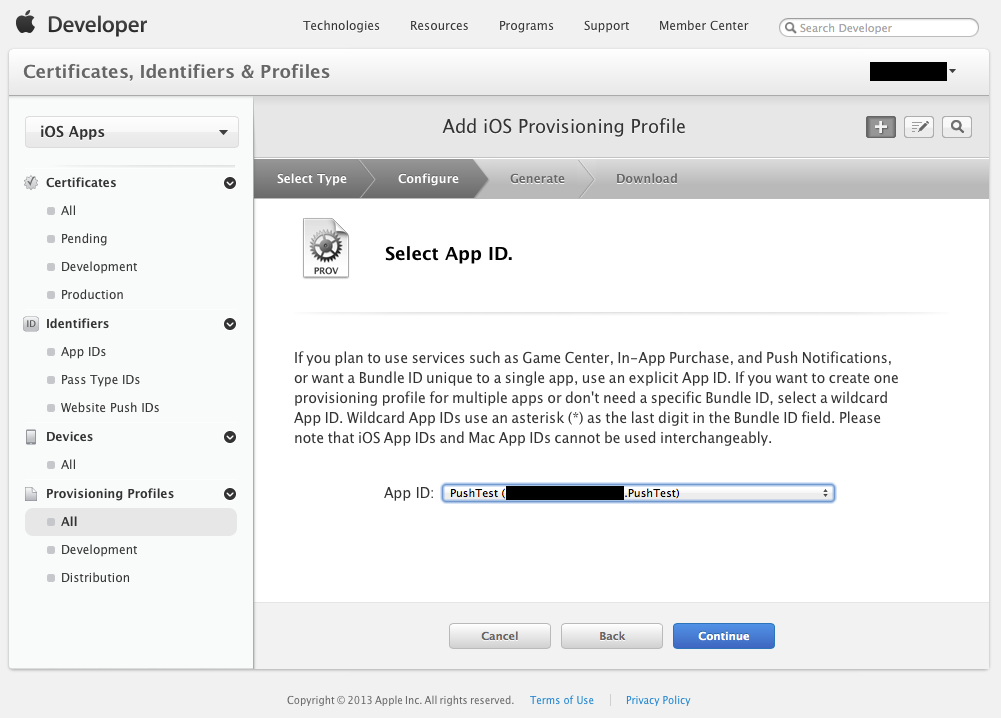Collapse the Certificates section chevron

click(230, 183)
